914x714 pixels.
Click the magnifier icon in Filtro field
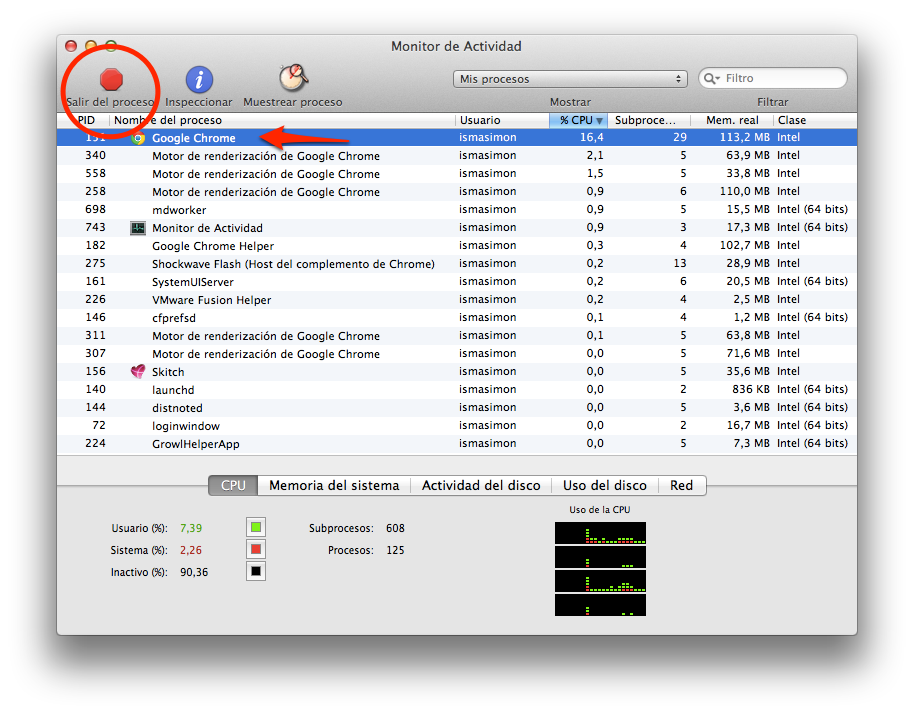click(711, 78)
